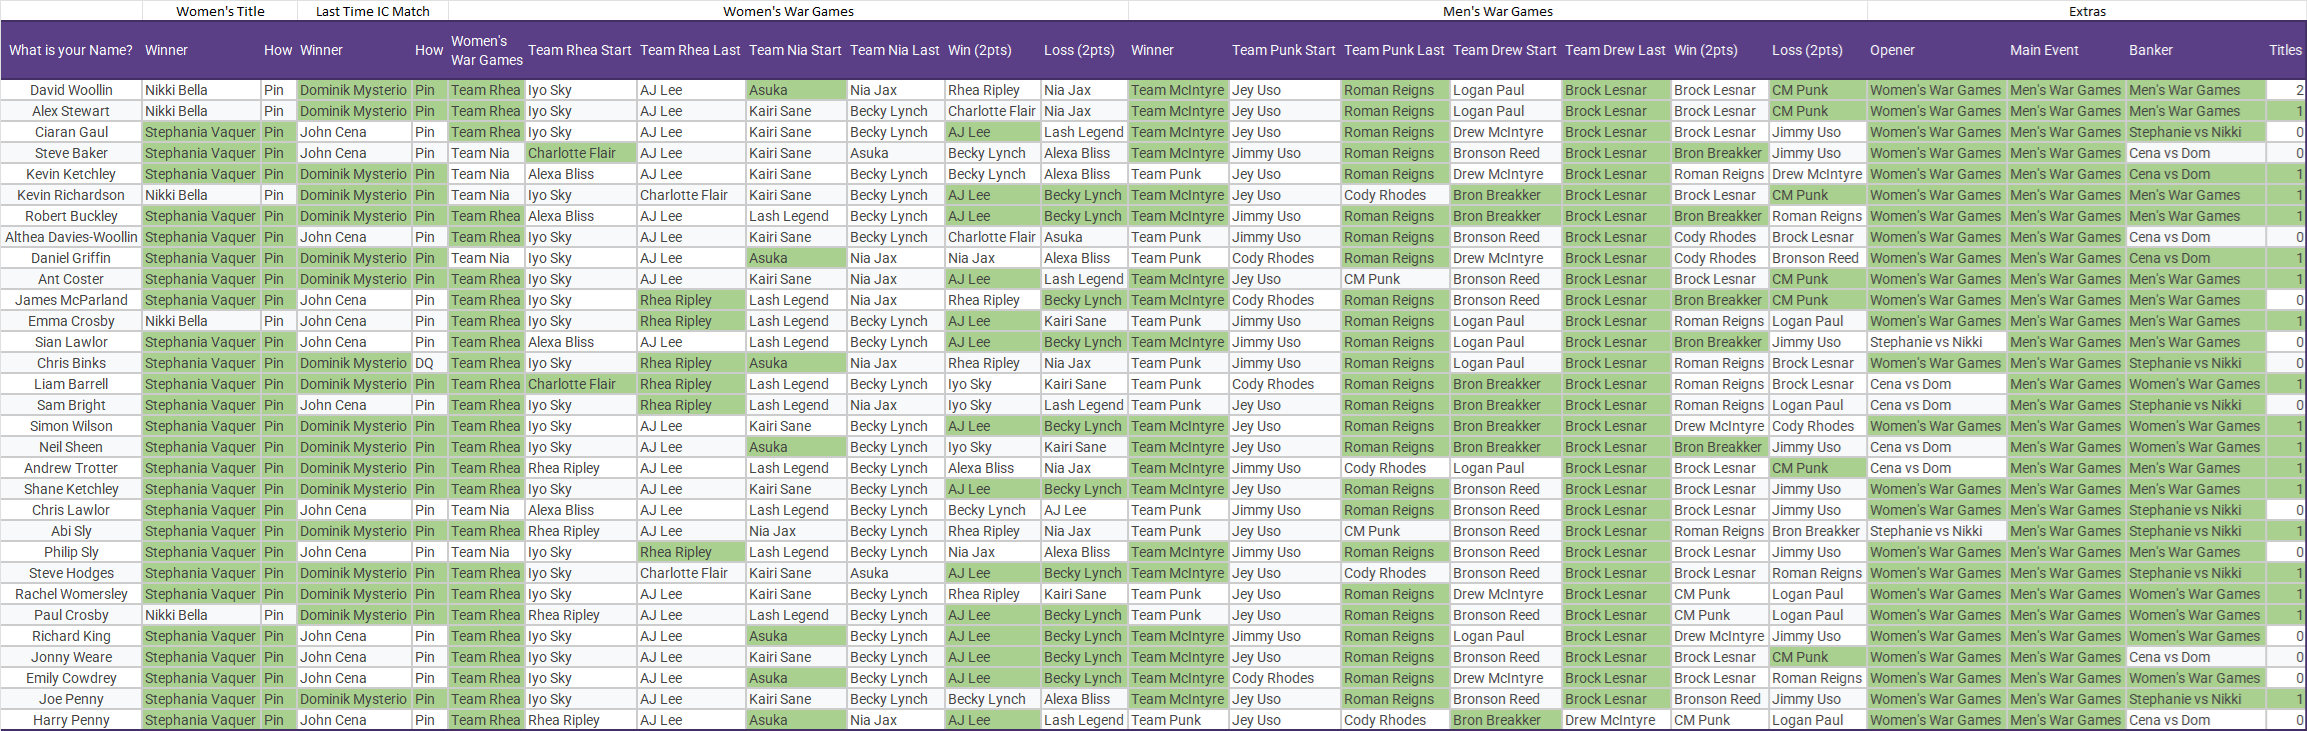2307x731 pixels.
Task: Select the Harry Penny name cell
Action: pos(71,720)
